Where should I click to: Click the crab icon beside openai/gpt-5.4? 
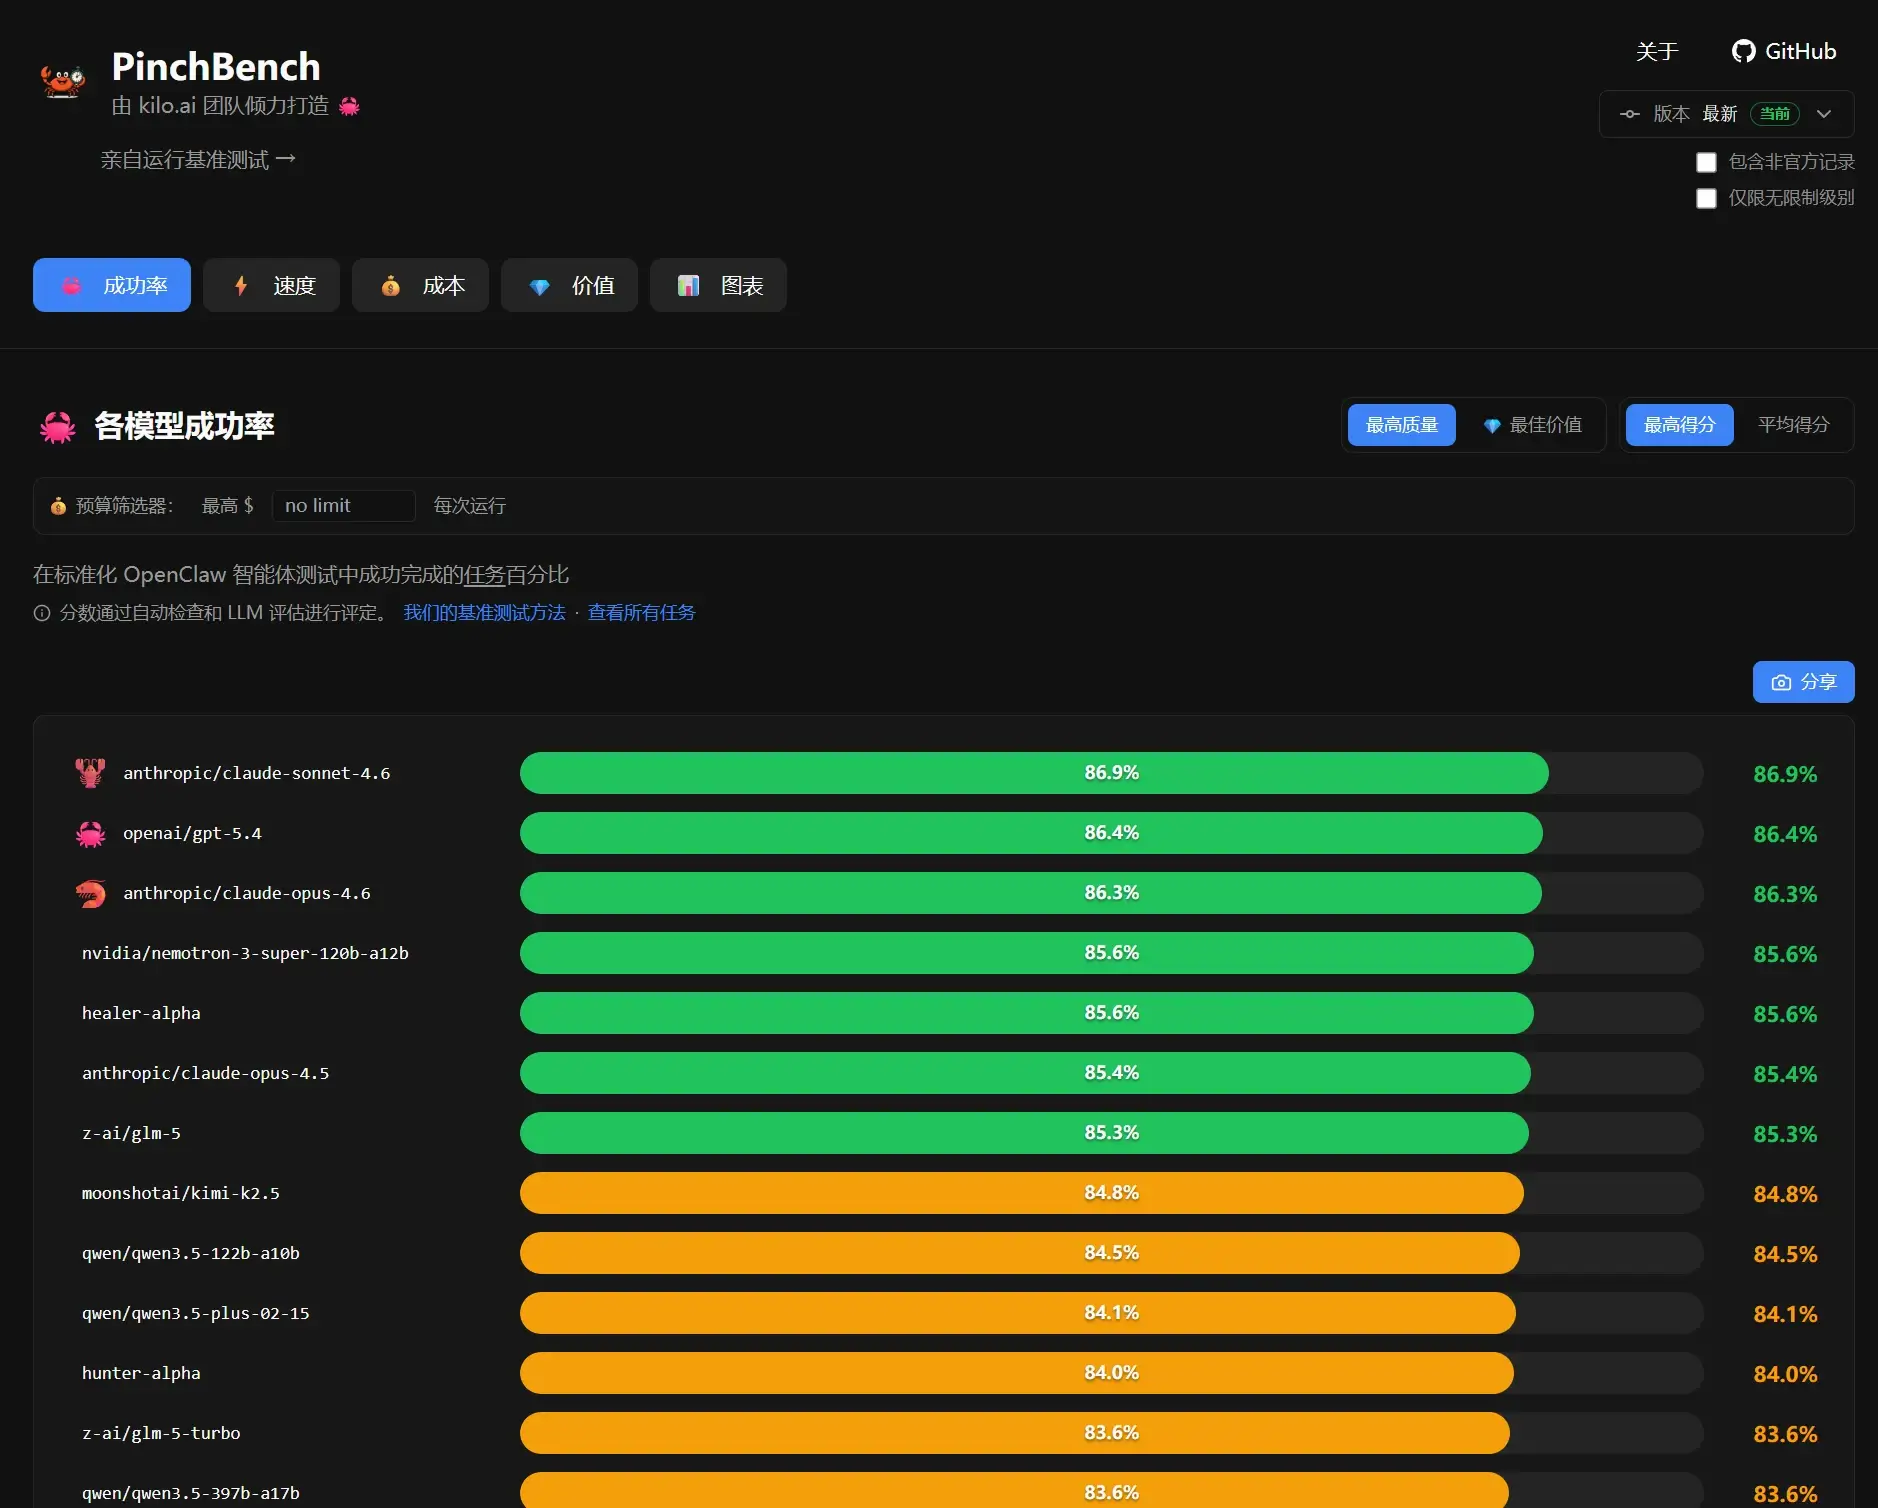click(x=90, y=834)
